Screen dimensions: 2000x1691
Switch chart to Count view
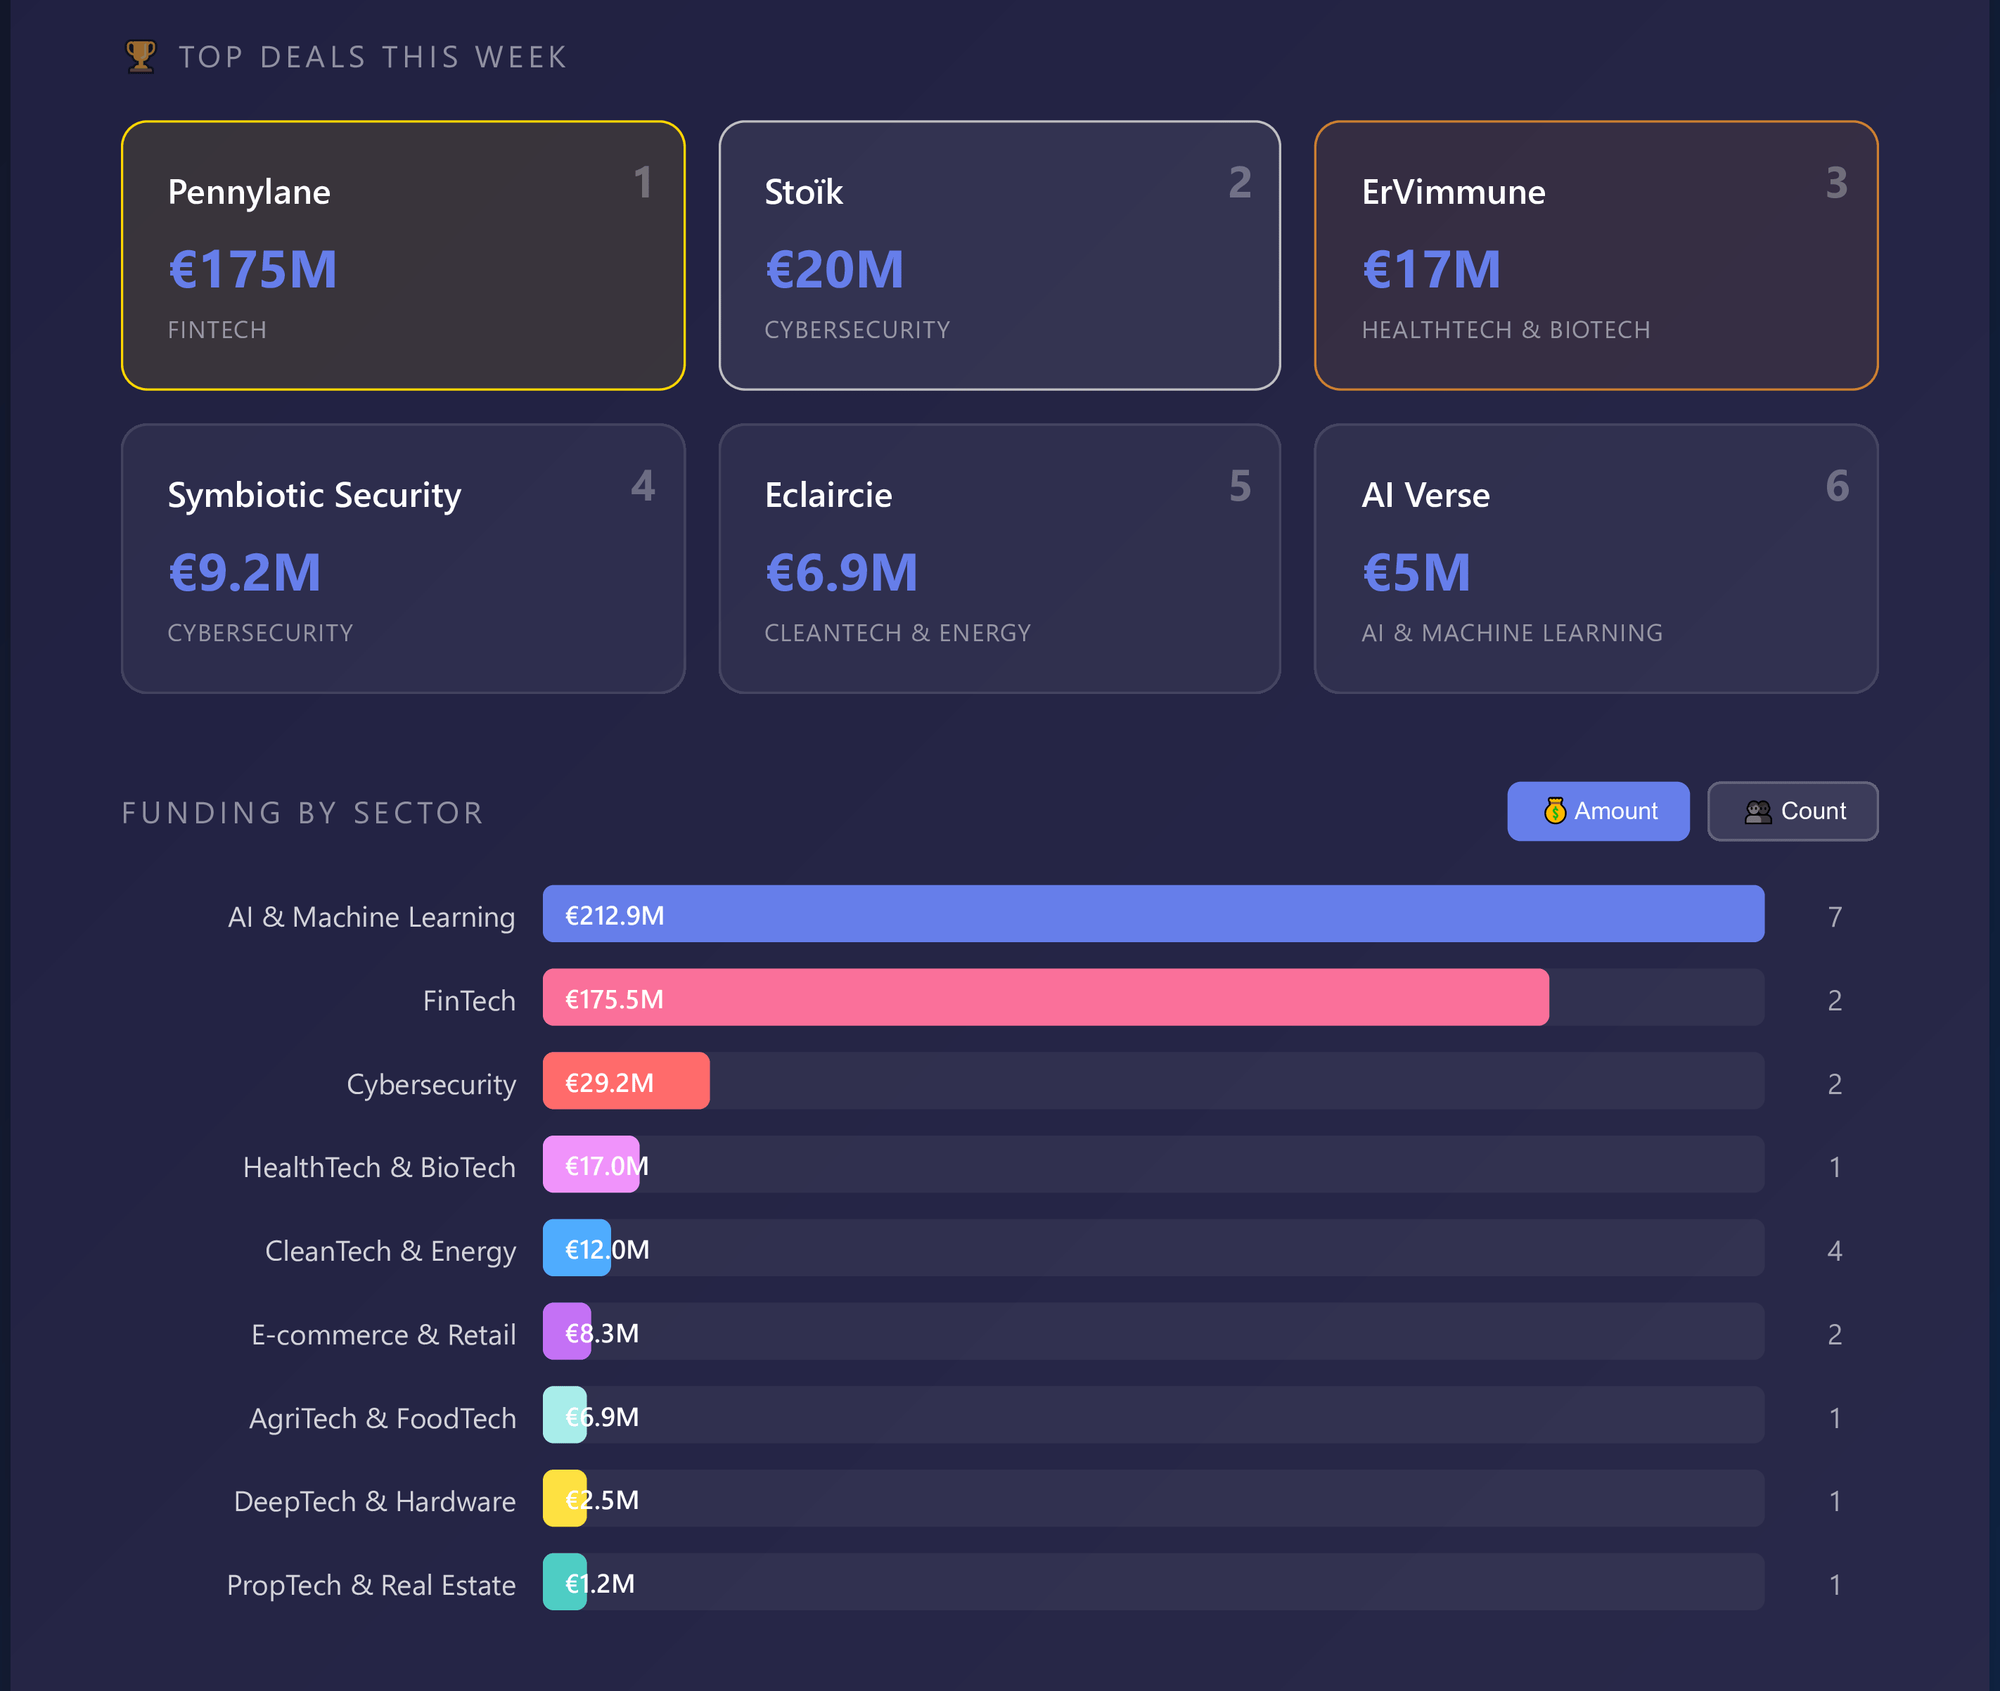1791,811
